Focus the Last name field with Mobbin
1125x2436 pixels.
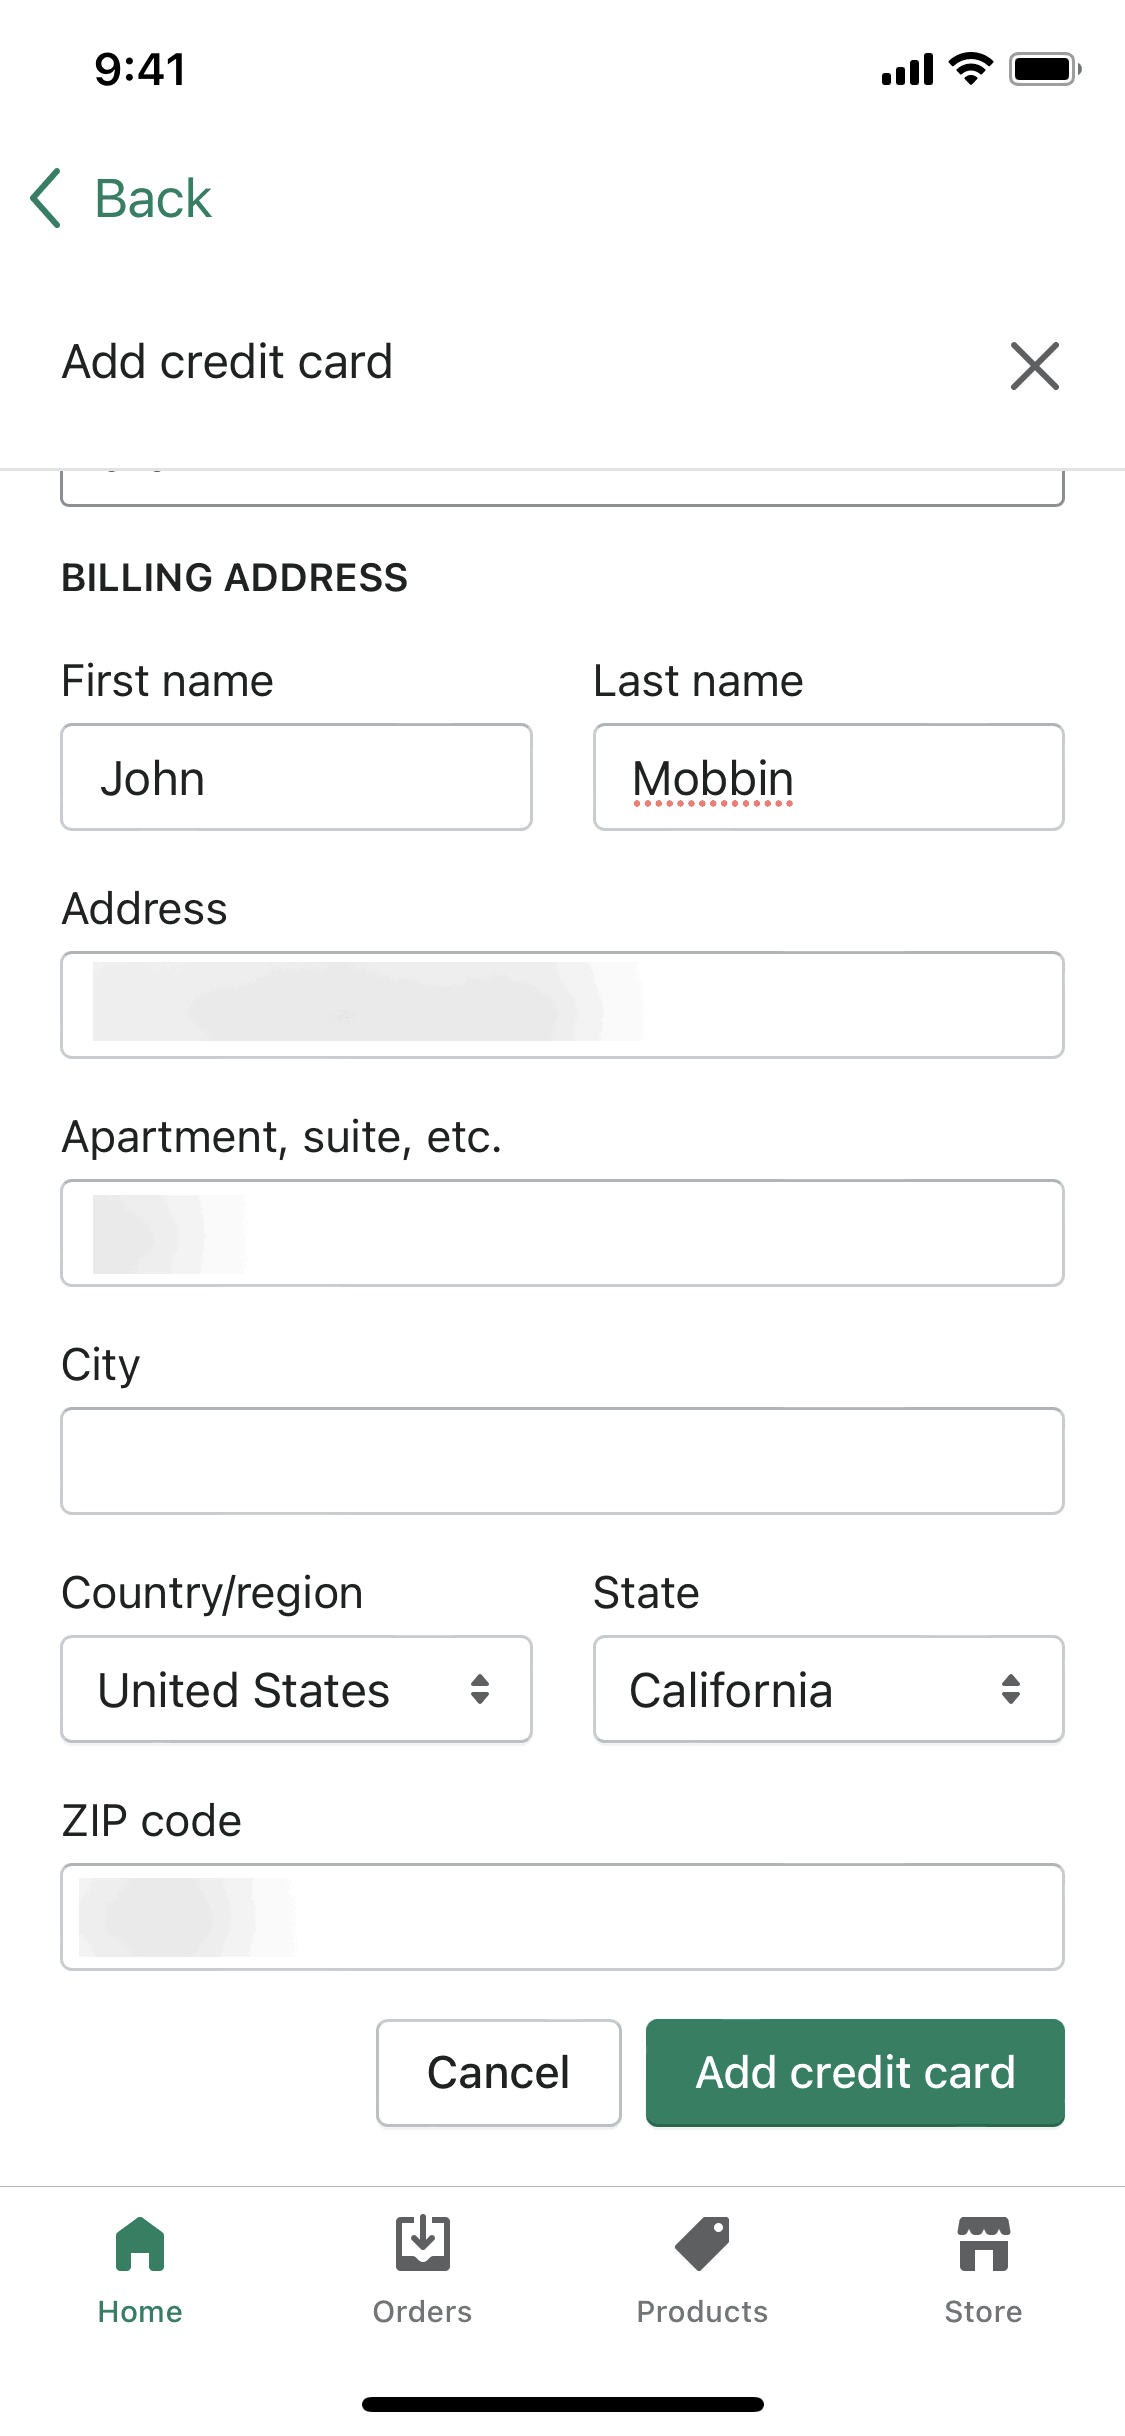[828, 778]
